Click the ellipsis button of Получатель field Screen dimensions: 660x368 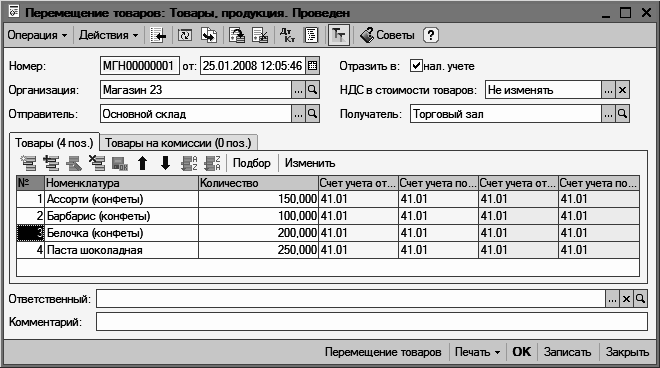click(x=608, y=114)
